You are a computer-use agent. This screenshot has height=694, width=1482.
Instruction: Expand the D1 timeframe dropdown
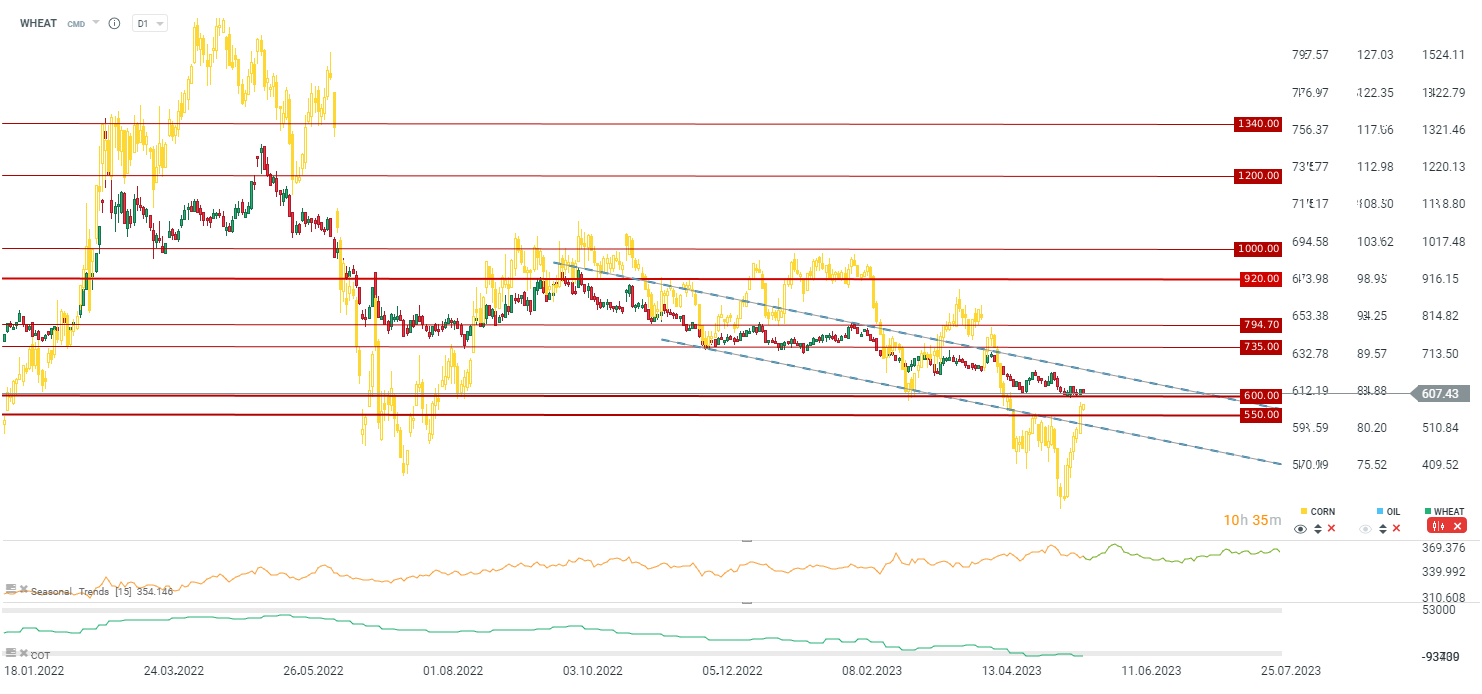150,23
